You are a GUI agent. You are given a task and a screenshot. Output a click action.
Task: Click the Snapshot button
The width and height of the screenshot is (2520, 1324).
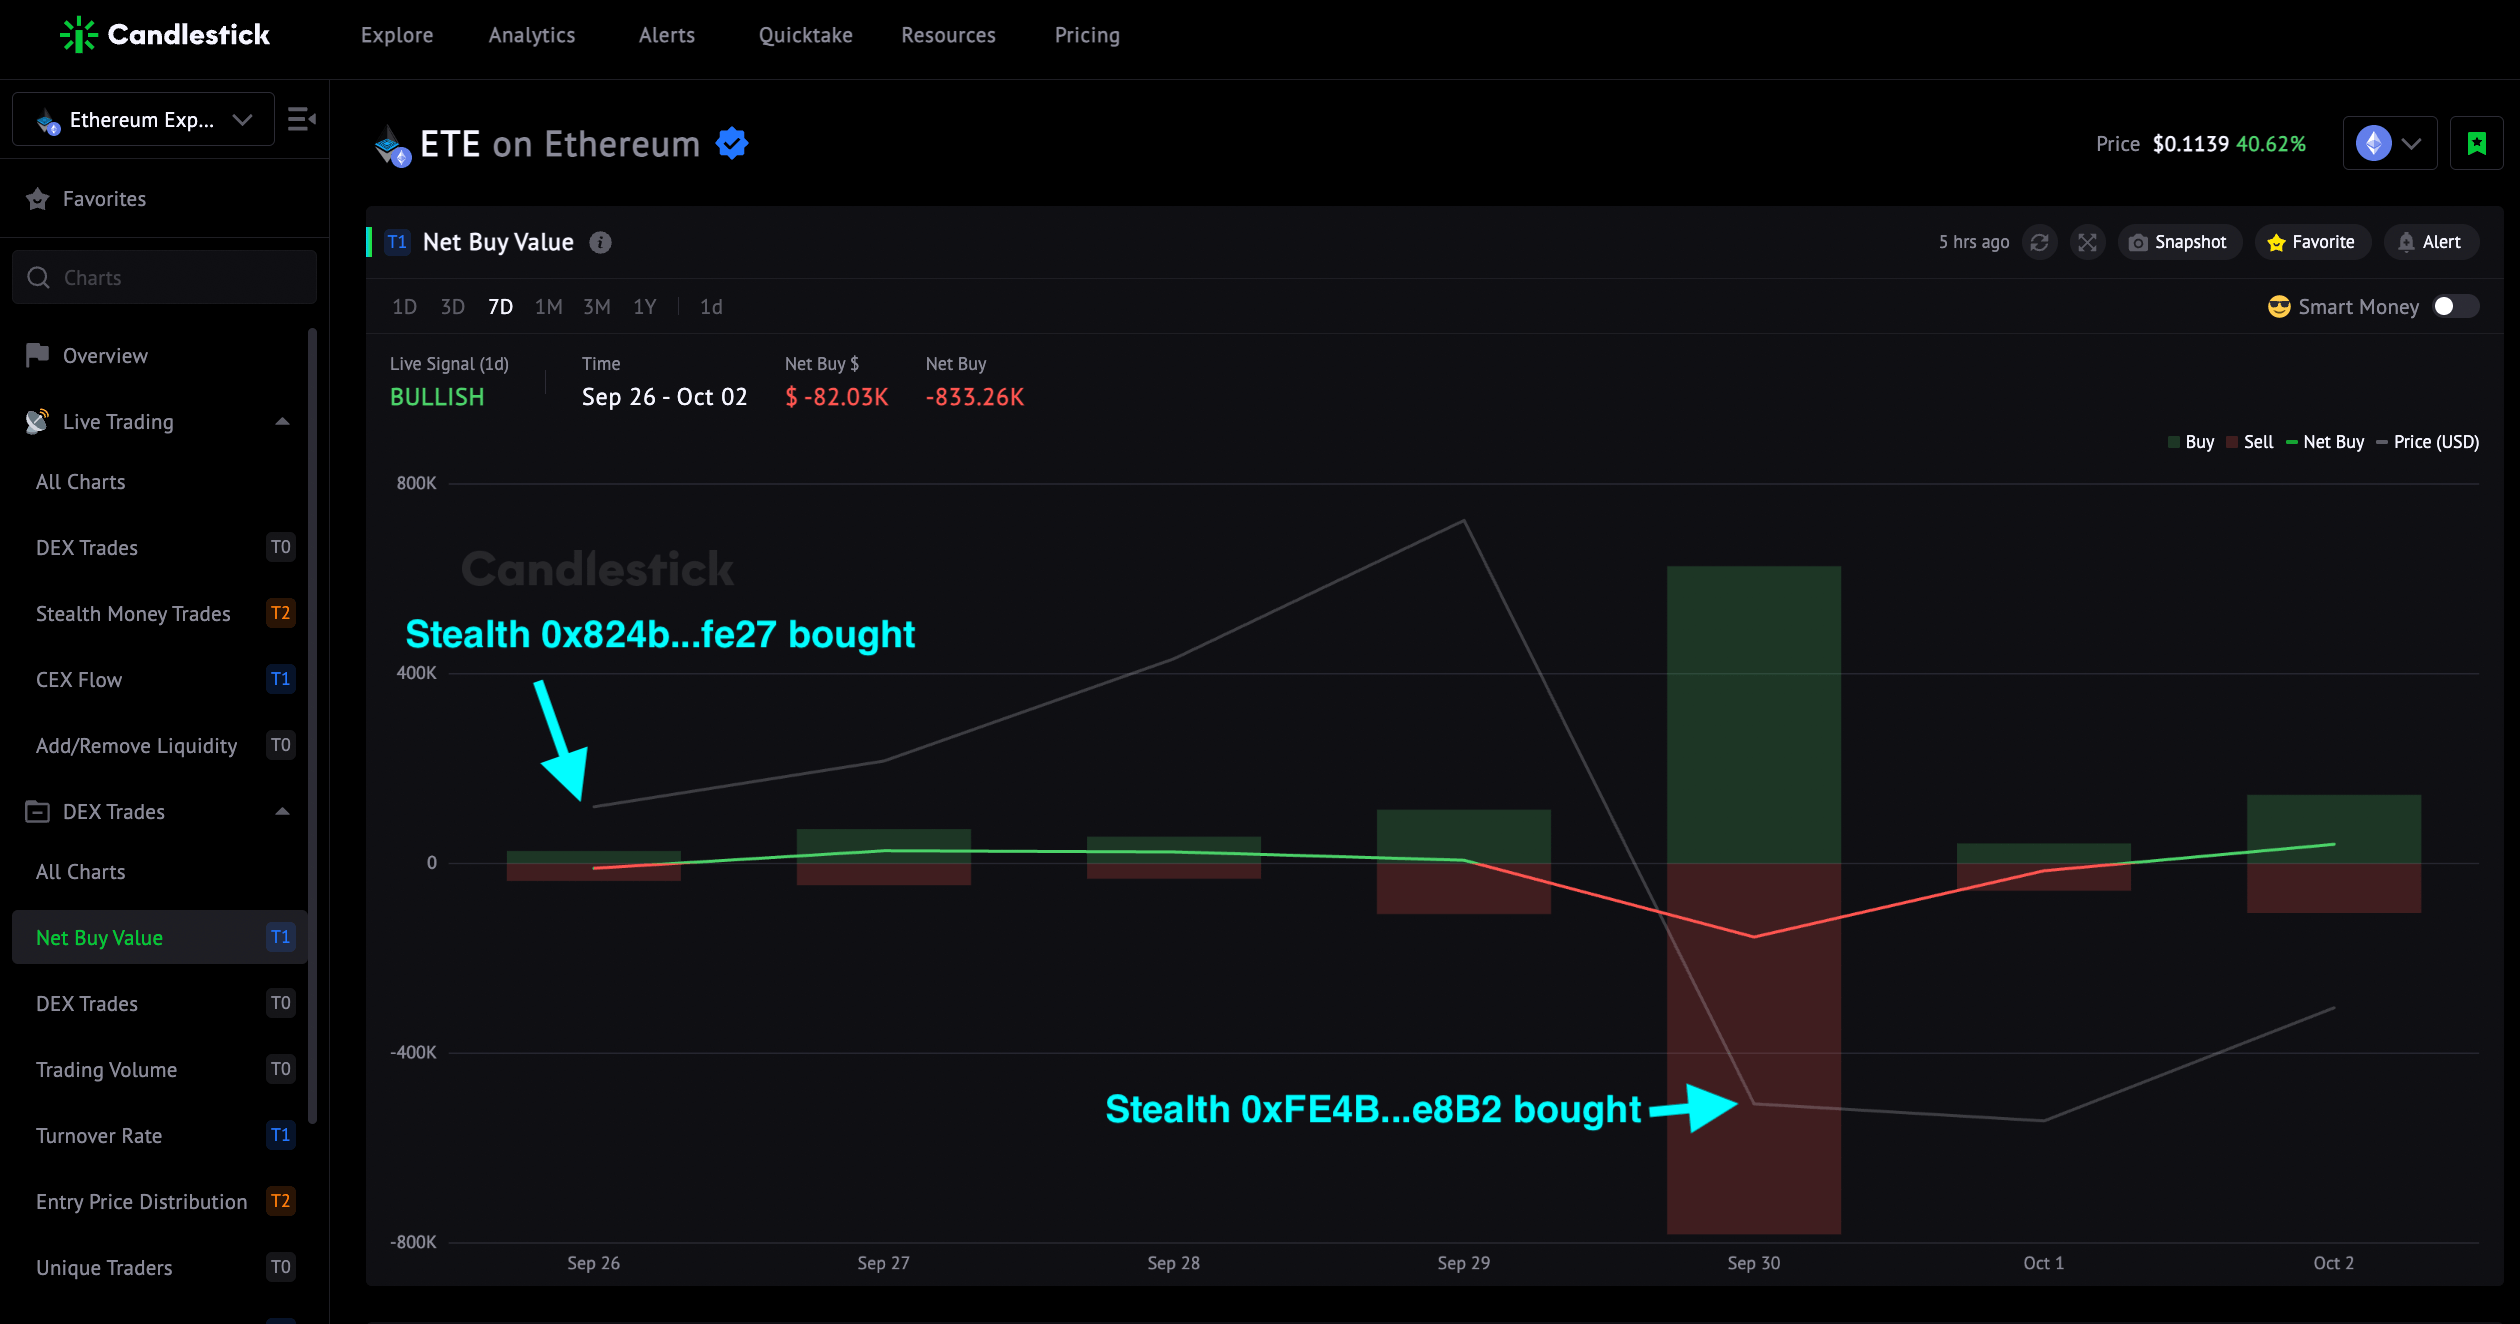[2179, 242]
